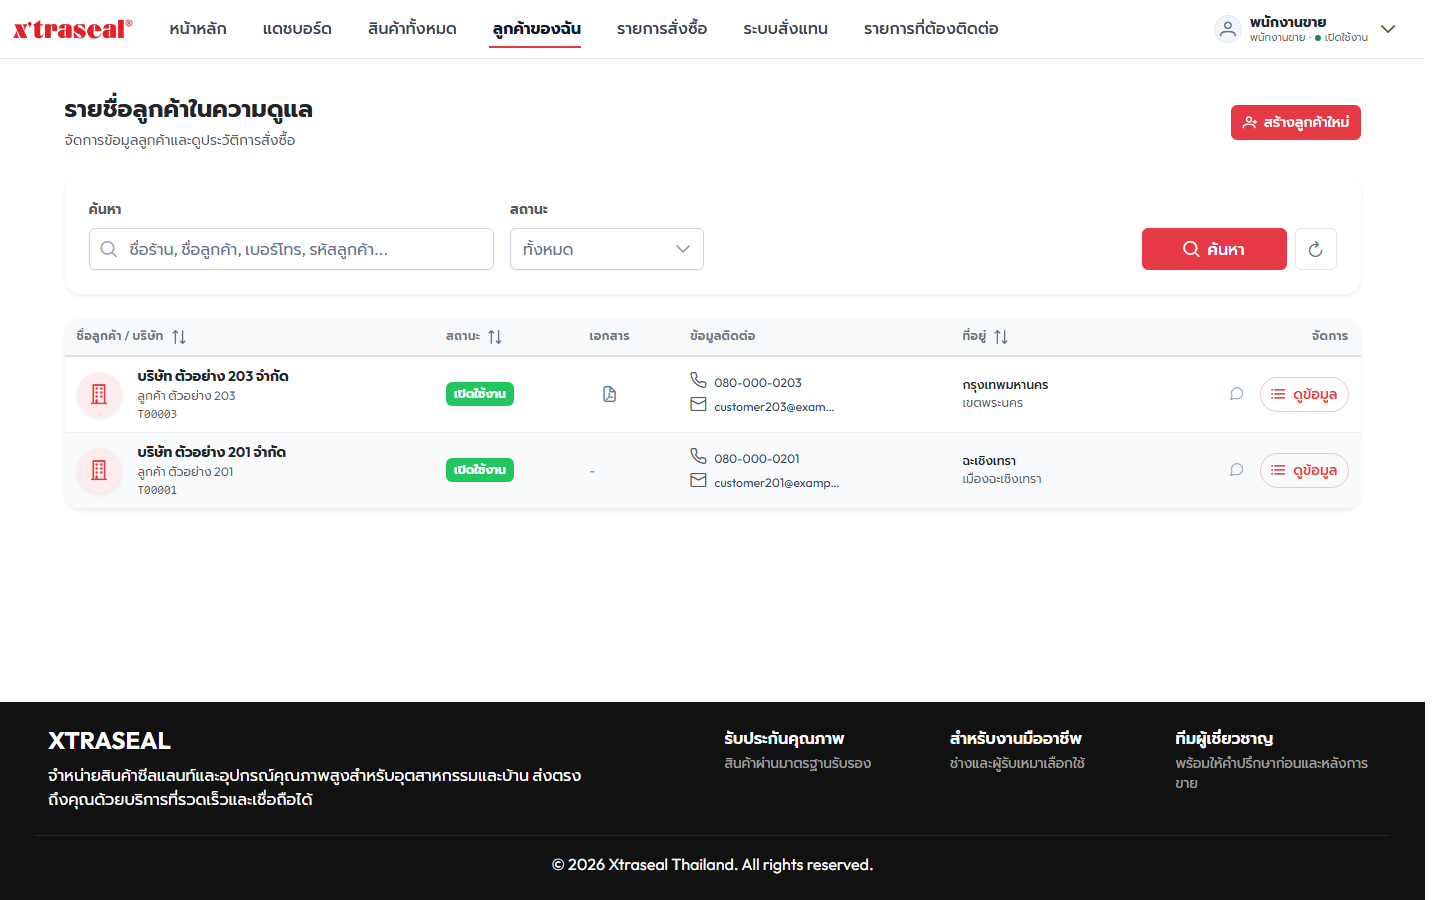Click the user avatar icon in the header
Image resolution: width=1440 pixels, height=900 pixels.
pos(1228,29)
